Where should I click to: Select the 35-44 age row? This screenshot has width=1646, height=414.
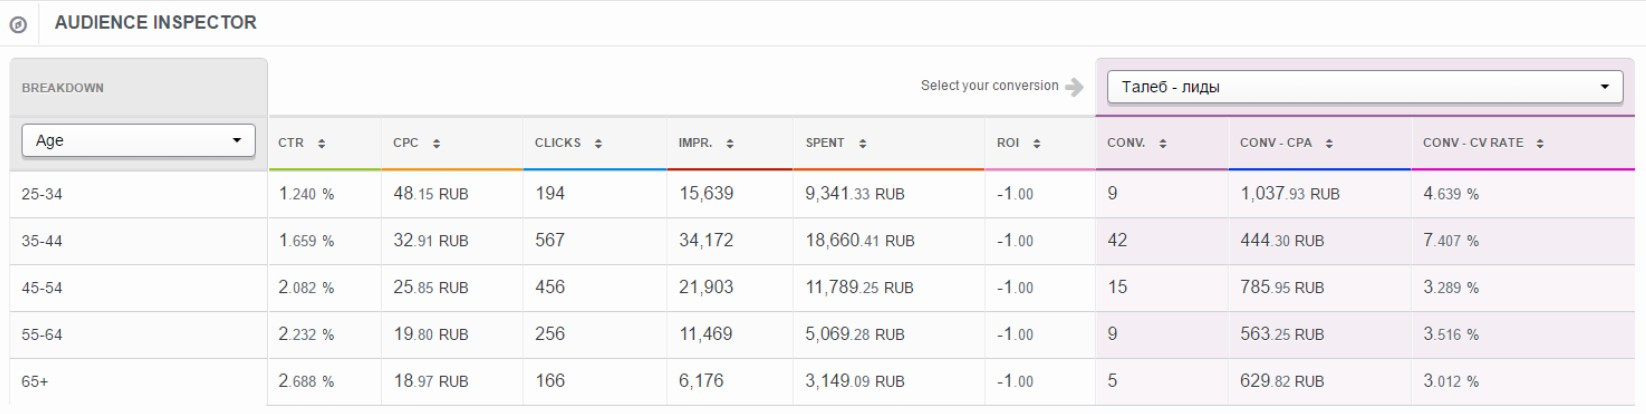click(x=42, y=241)
